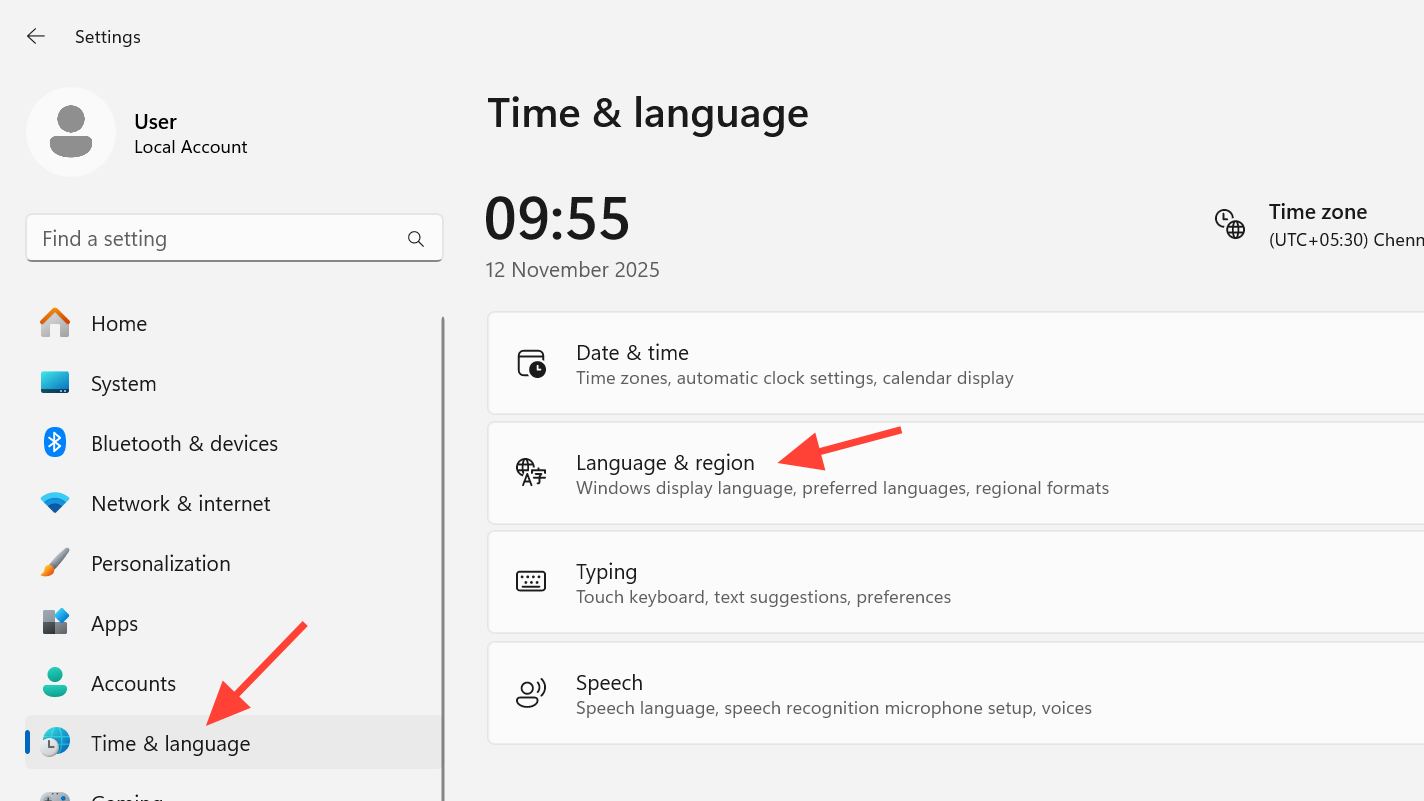The height and width of the screenshot is (801, 1424).
Task: Open Accounts settings
Action: click(x=233, y=683)
